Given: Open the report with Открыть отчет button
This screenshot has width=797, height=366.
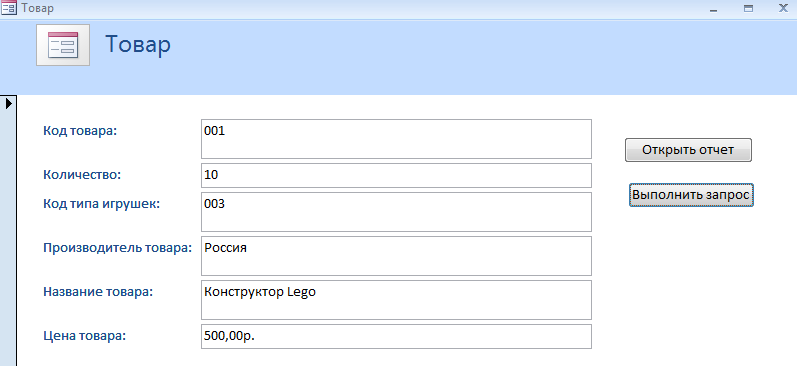Looking at the screenshot, I should click(x=688, y=150).
